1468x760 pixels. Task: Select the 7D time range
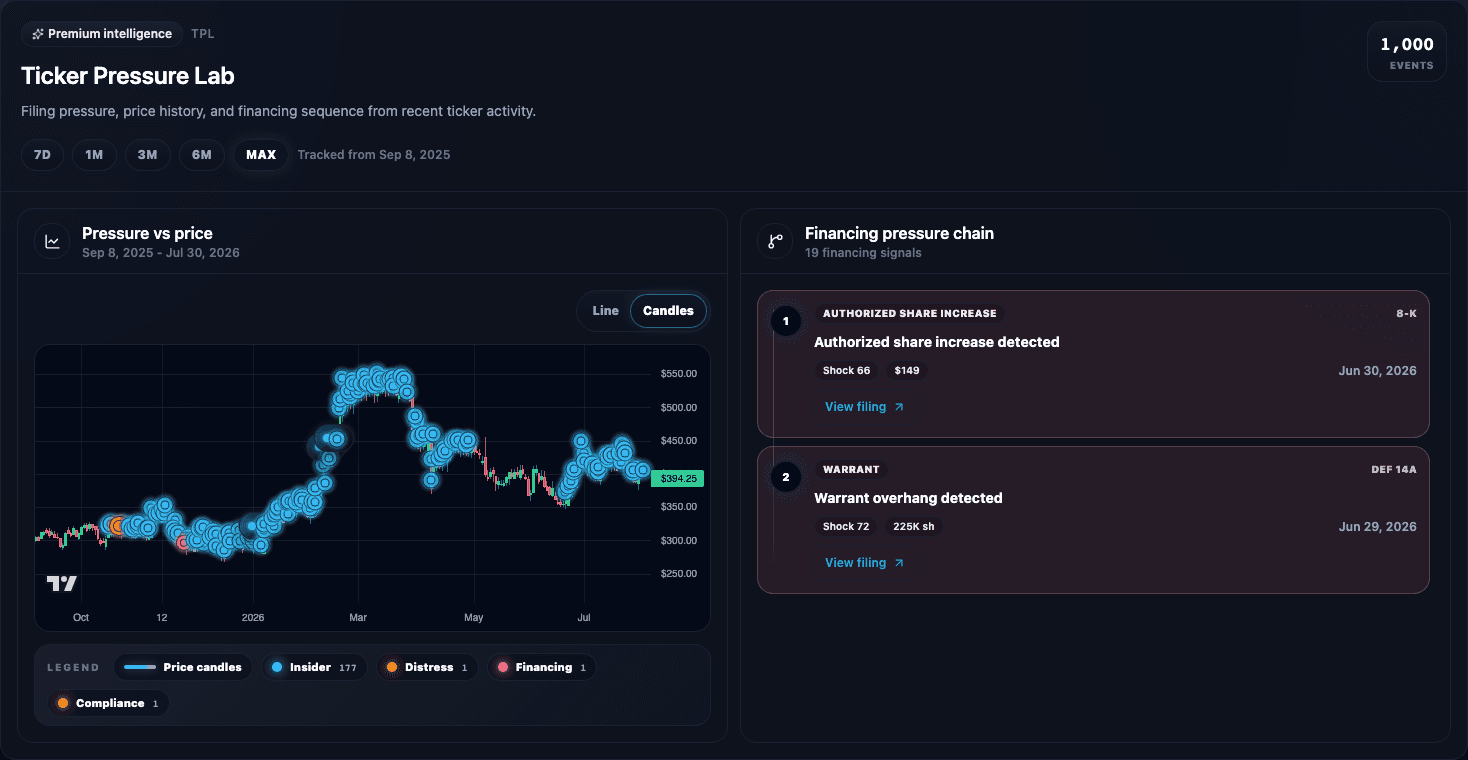pos(42,155)
